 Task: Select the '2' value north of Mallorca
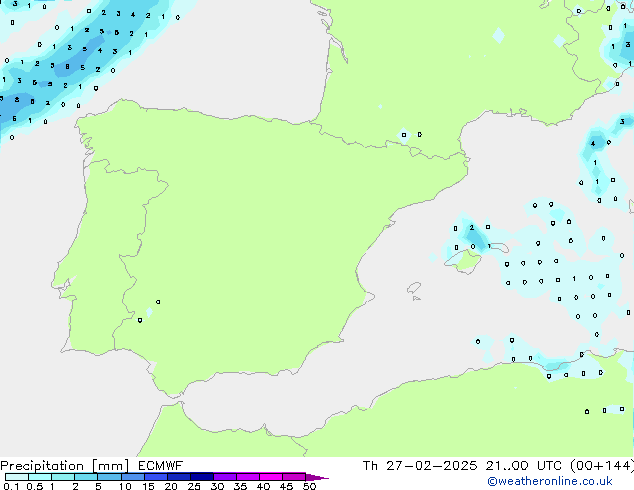tap(471, 228)
